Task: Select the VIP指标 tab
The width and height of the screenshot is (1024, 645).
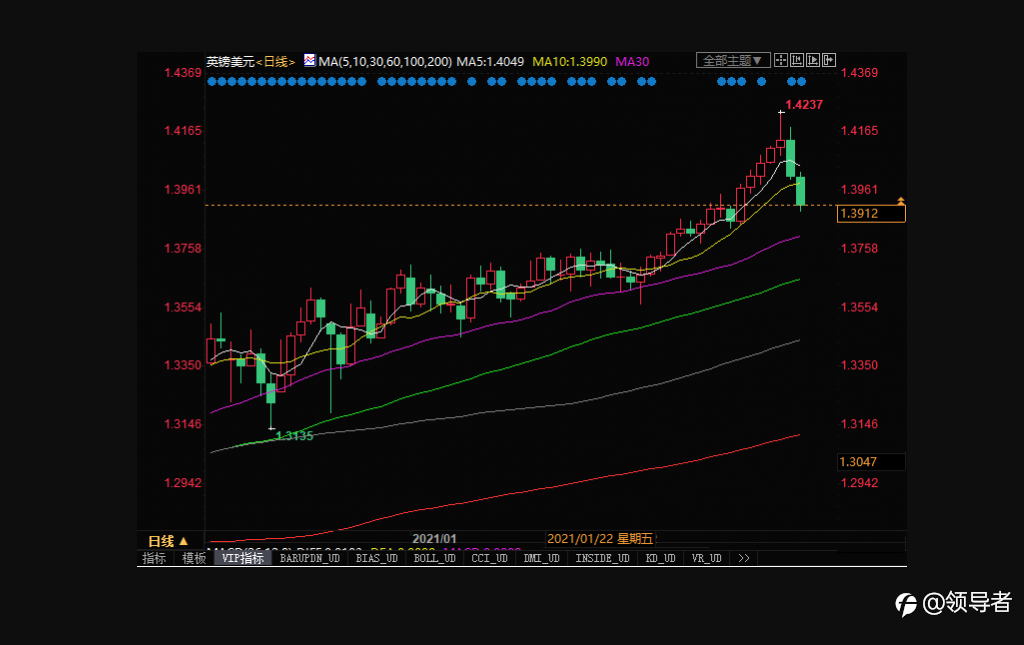Action: point(242,558)
